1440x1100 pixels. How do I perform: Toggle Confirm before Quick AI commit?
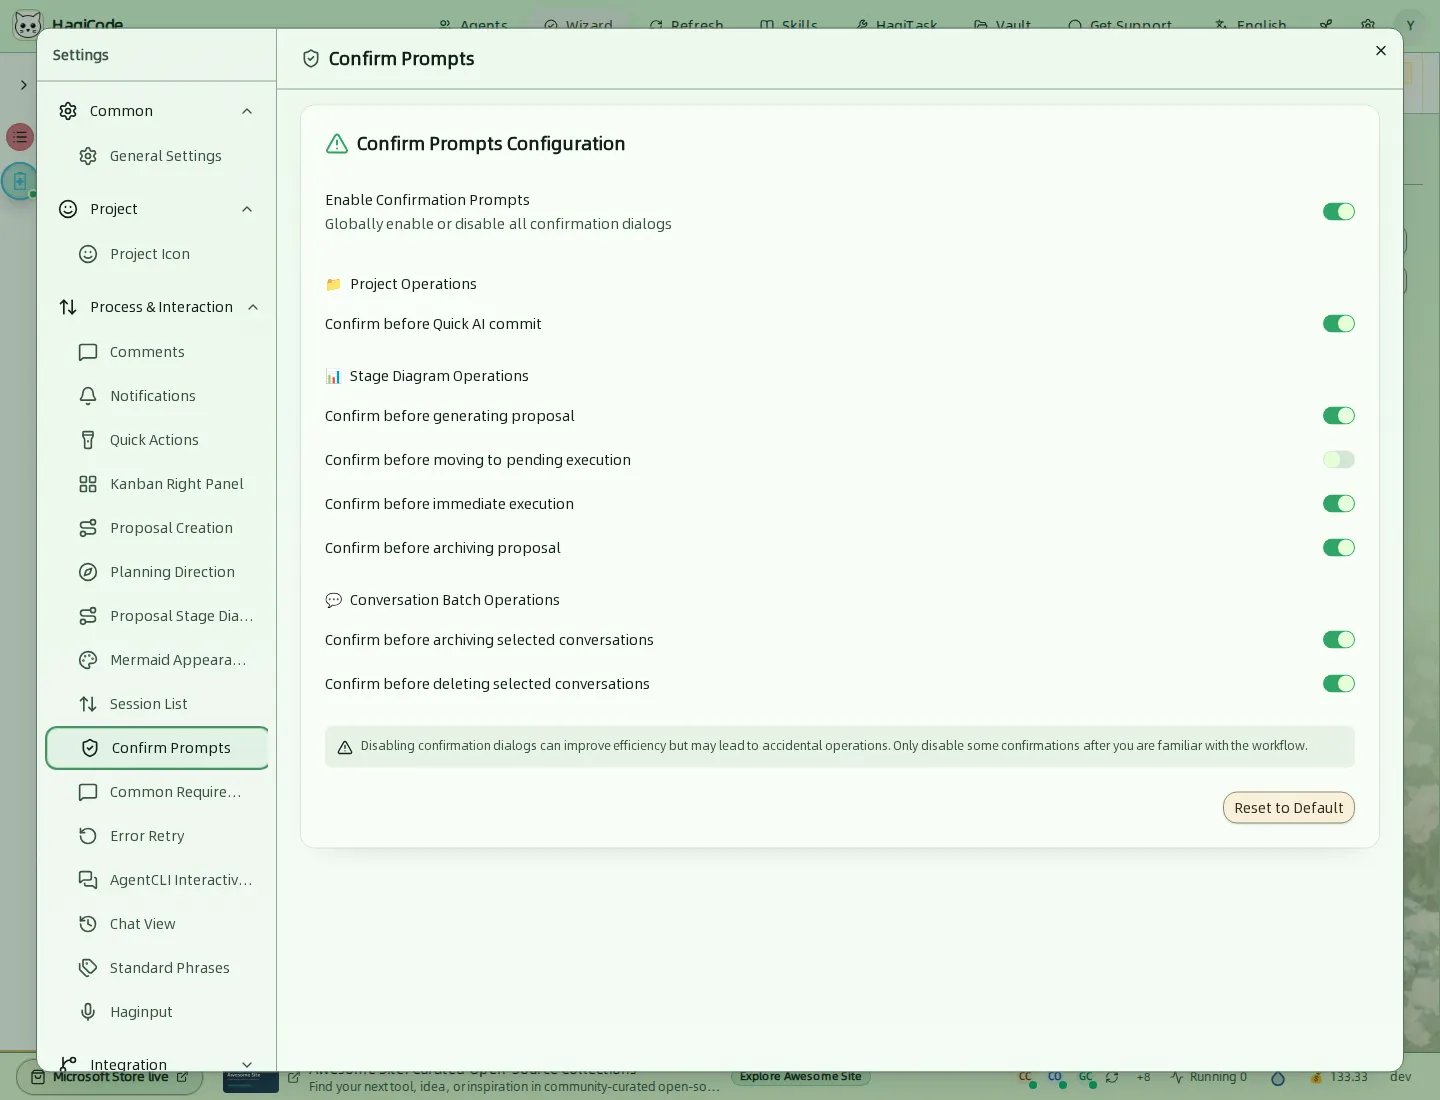coord(1338,323)
